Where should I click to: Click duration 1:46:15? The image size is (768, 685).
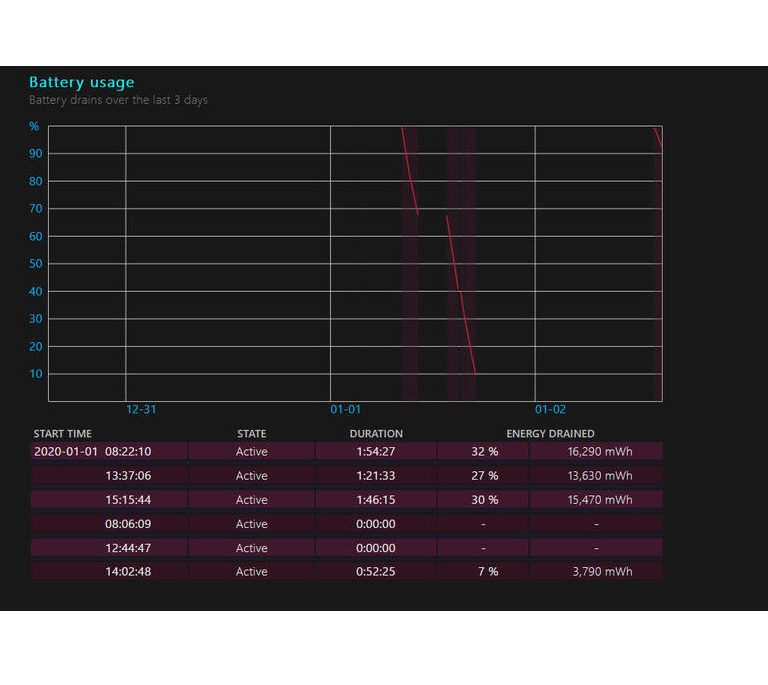[x=376, y=500]
